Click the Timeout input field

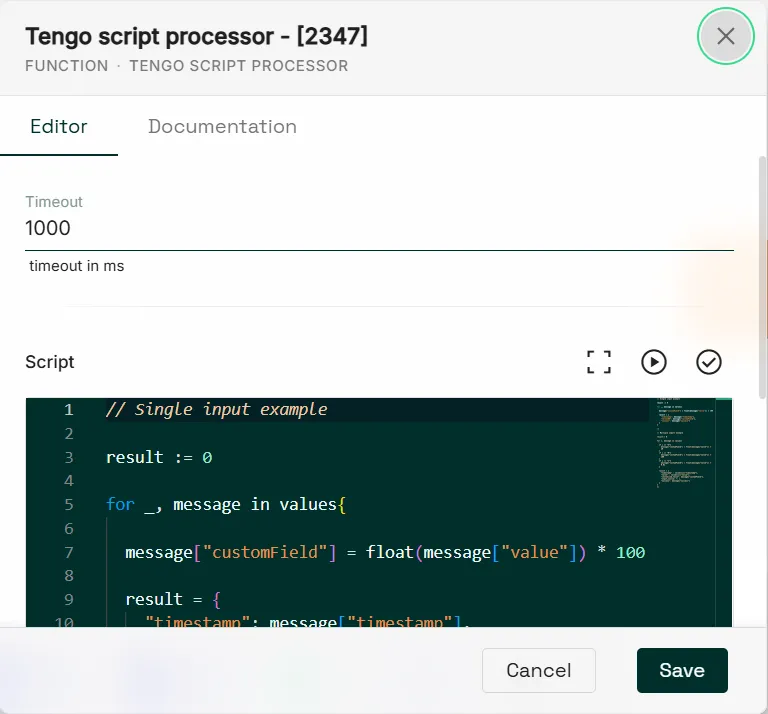[x=380, y=228]
